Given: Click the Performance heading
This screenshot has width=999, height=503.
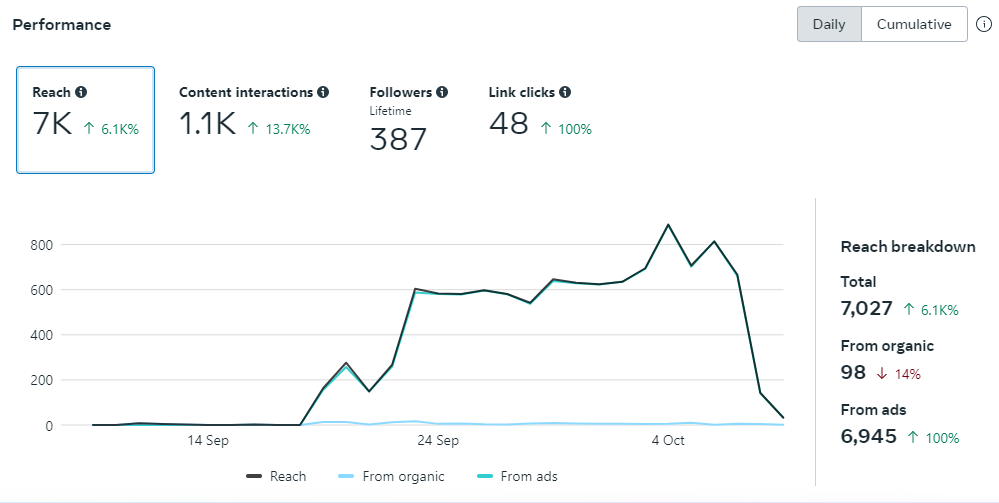Looking at the screenshot, I should 62,24.
